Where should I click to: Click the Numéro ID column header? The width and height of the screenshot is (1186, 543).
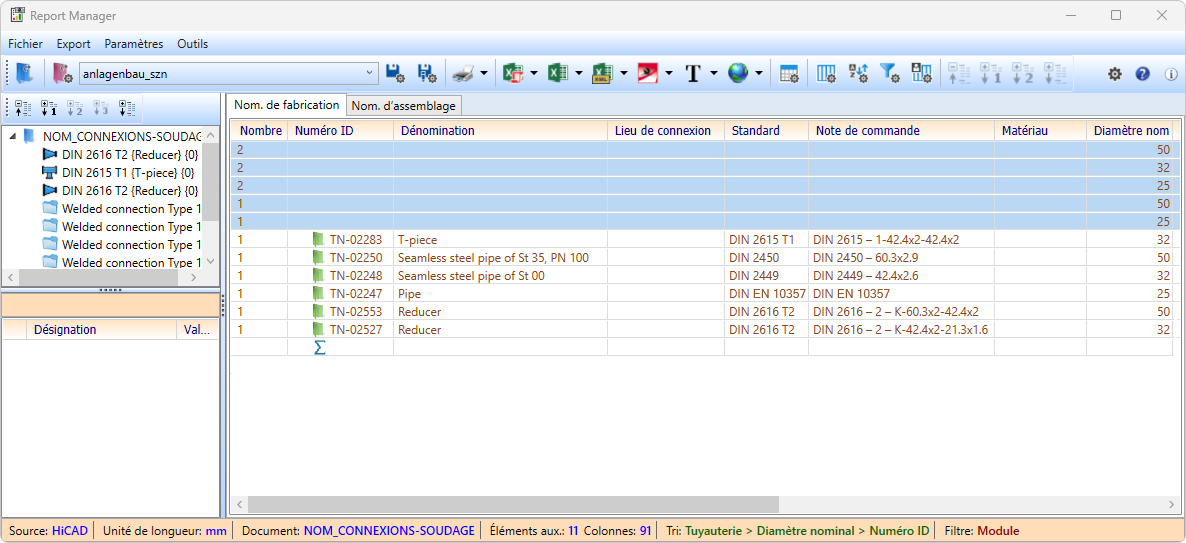coord(323,131)
